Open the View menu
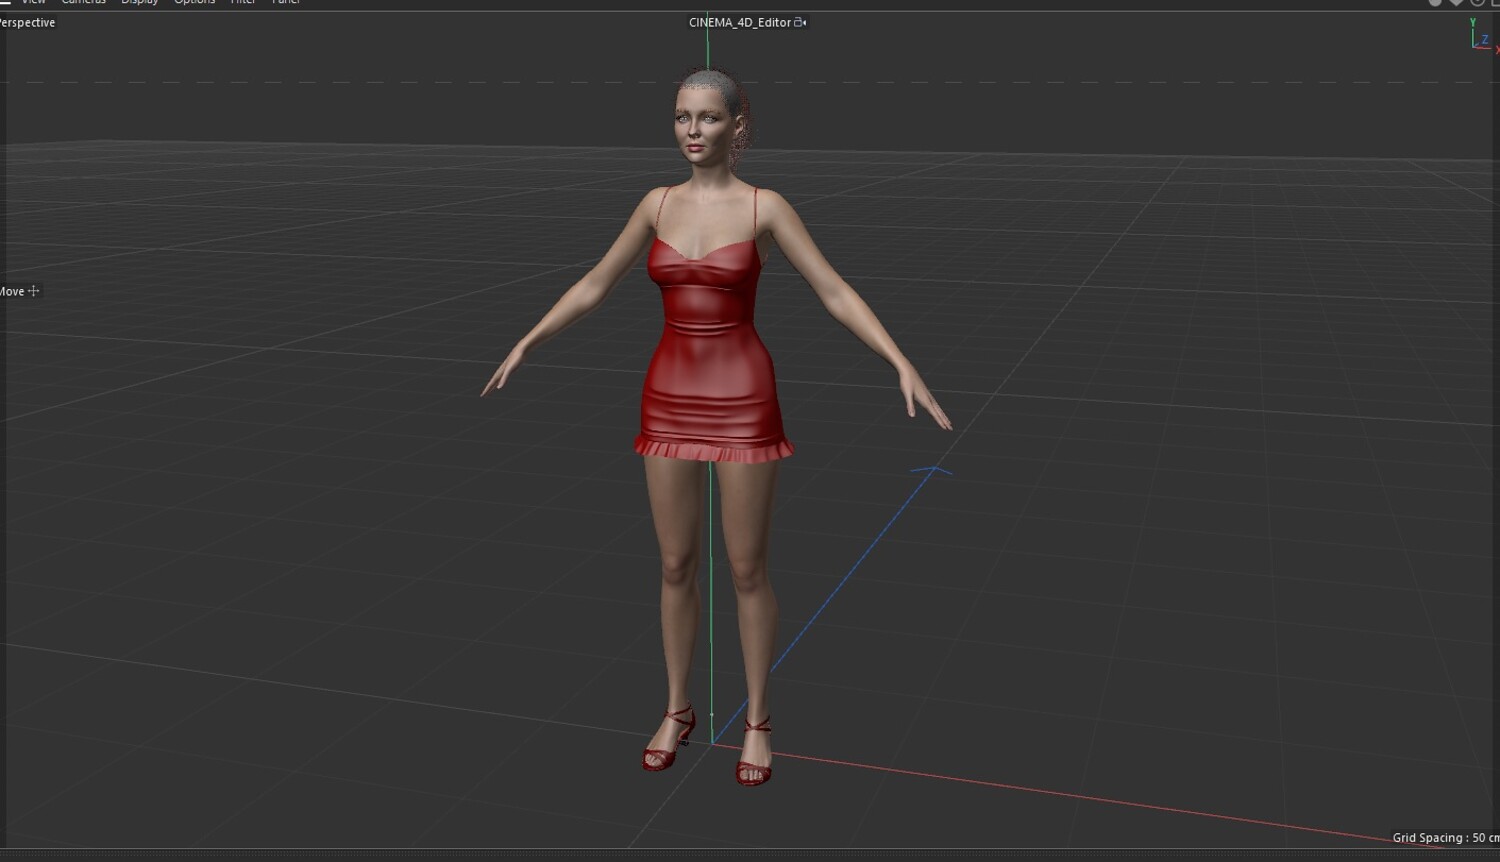The image size is (1500, 862). point(34,2)
